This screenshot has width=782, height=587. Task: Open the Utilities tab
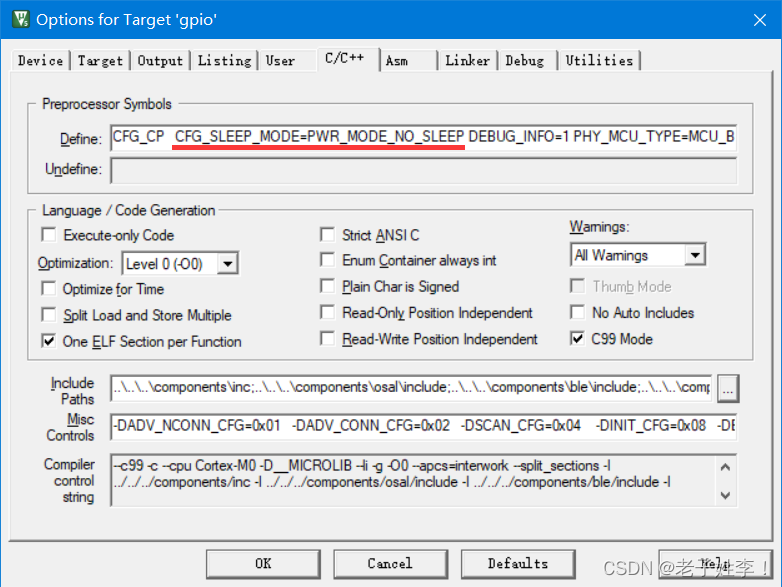pos(599,61)
